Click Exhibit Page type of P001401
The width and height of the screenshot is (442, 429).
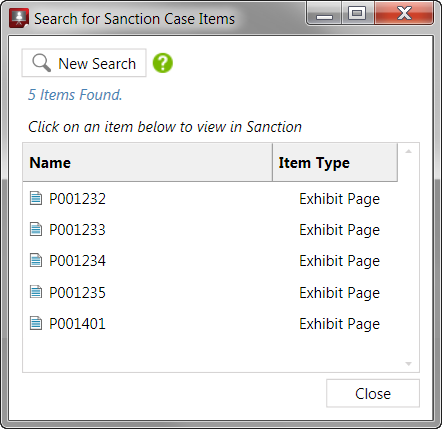(x=339, y=324)
